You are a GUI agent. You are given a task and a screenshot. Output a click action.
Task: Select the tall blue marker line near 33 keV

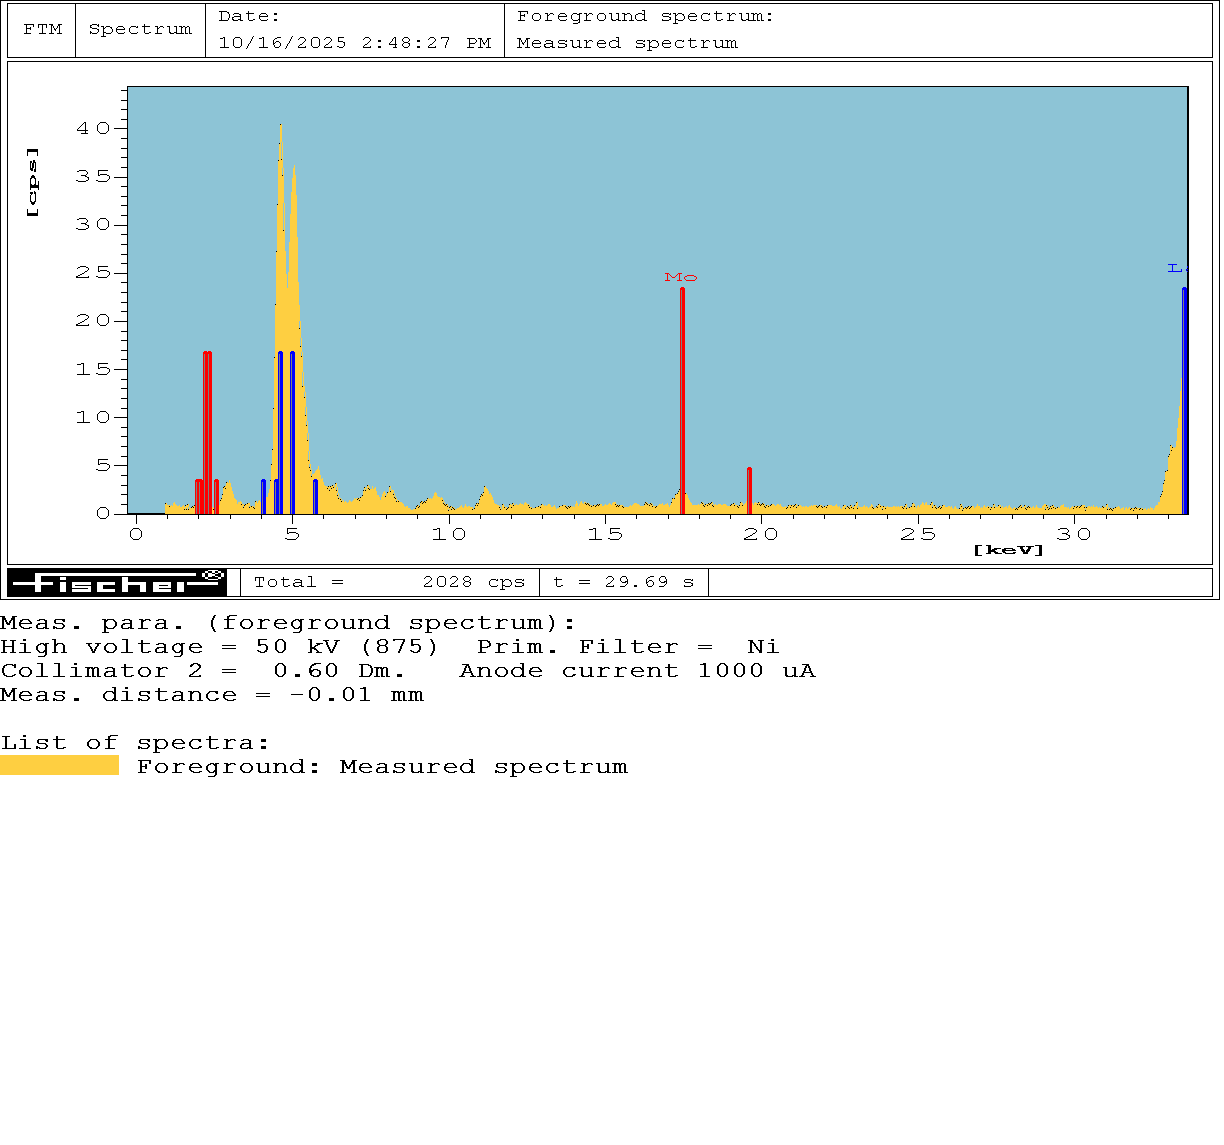tap(1184, 400)
